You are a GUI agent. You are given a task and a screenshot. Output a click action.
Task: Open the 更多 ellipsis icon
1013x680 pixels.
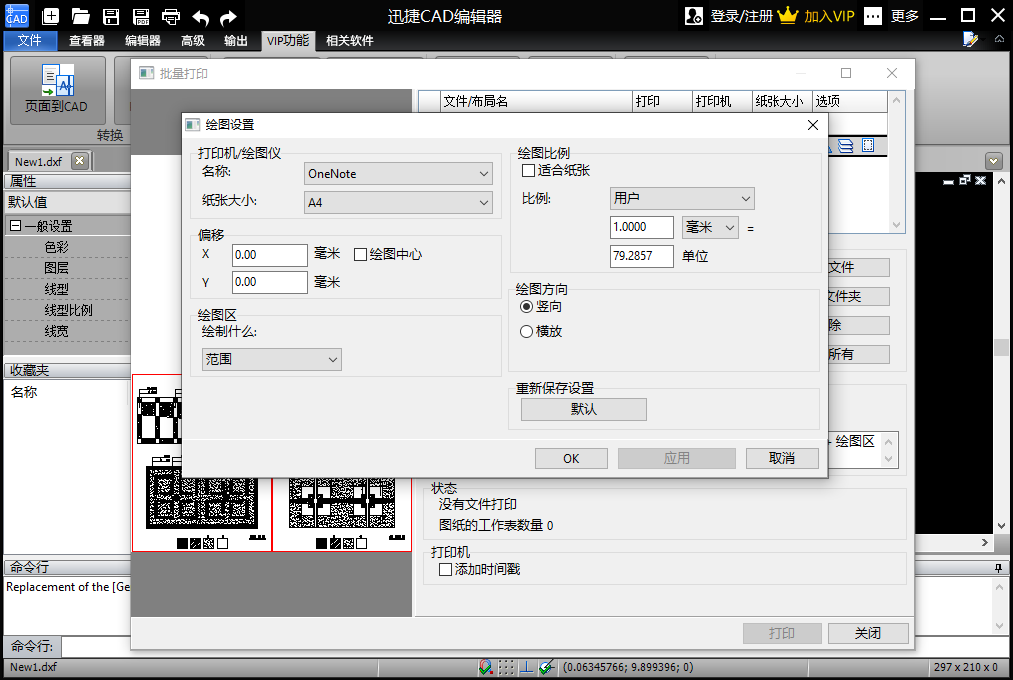pyautogui.click(x=873, y=16)
